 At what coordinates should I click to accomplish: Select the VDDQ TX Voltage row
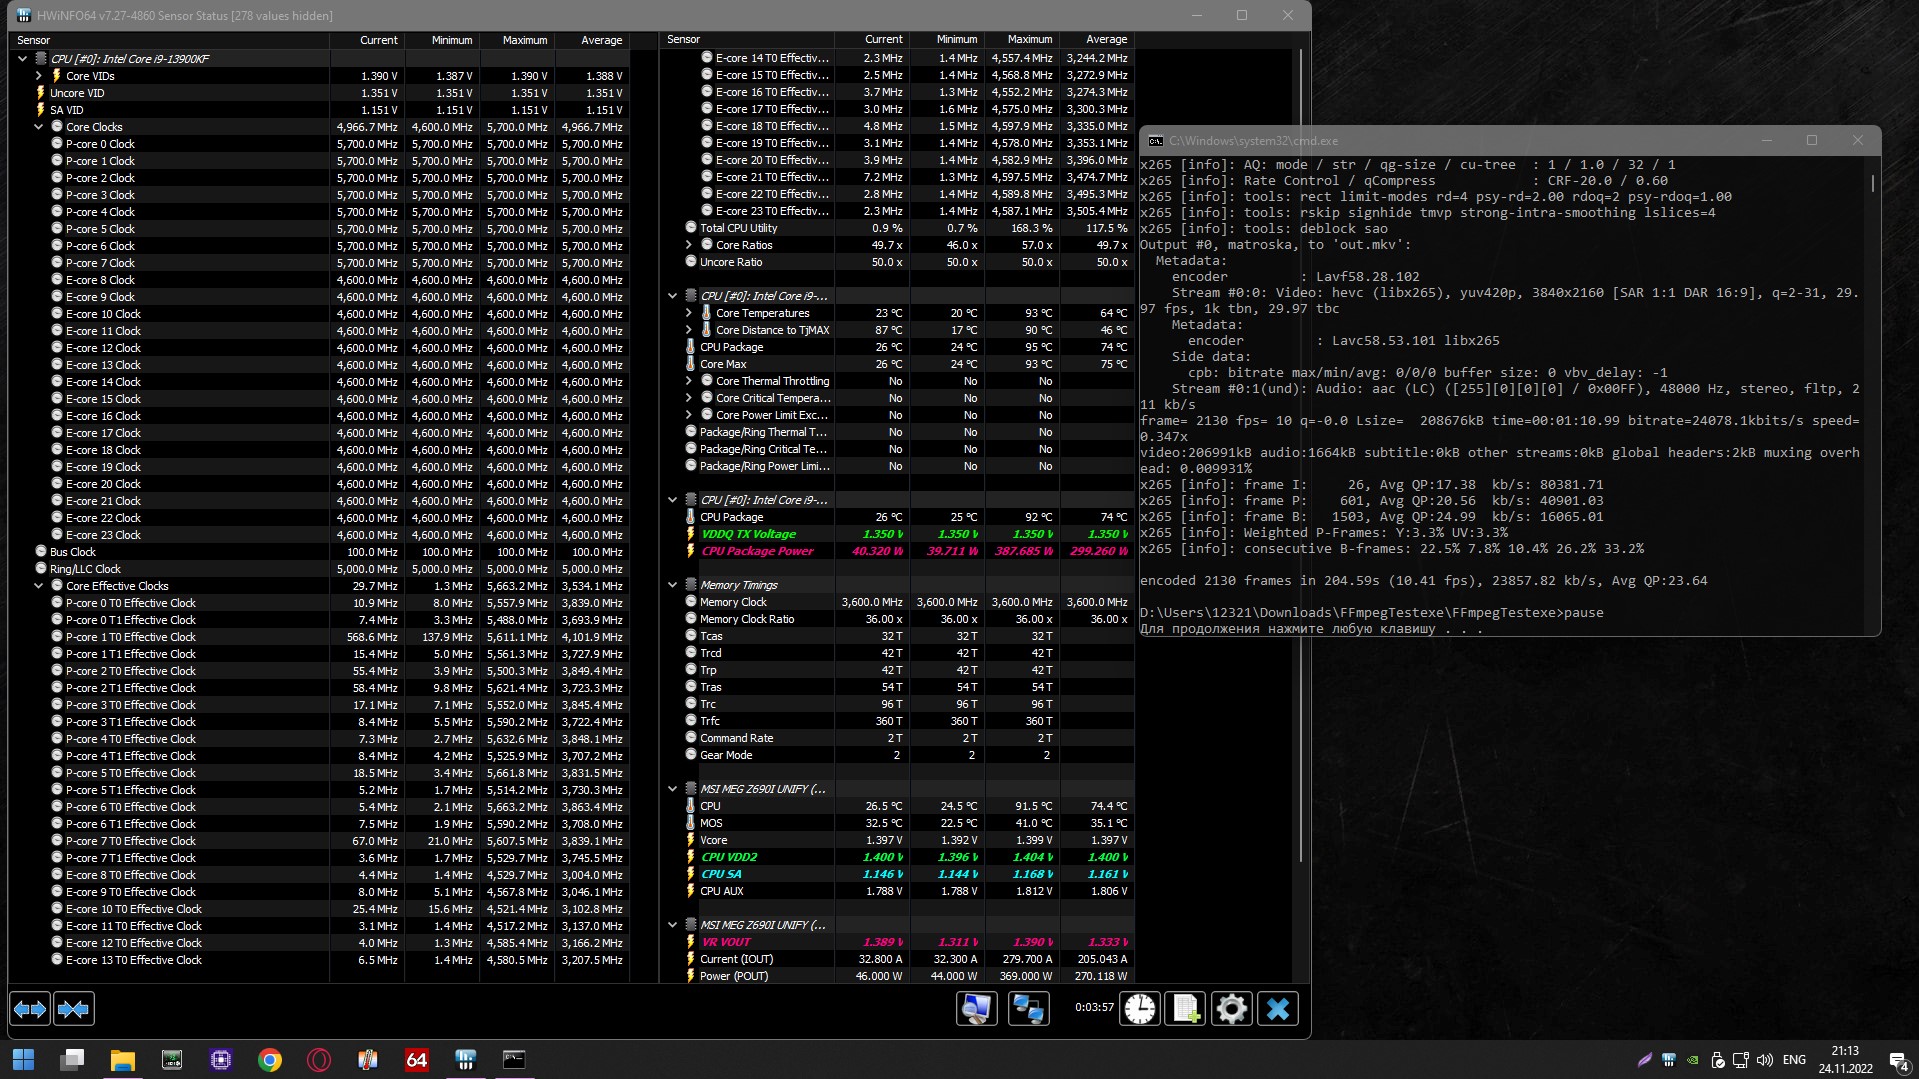(x=908, y=534)
